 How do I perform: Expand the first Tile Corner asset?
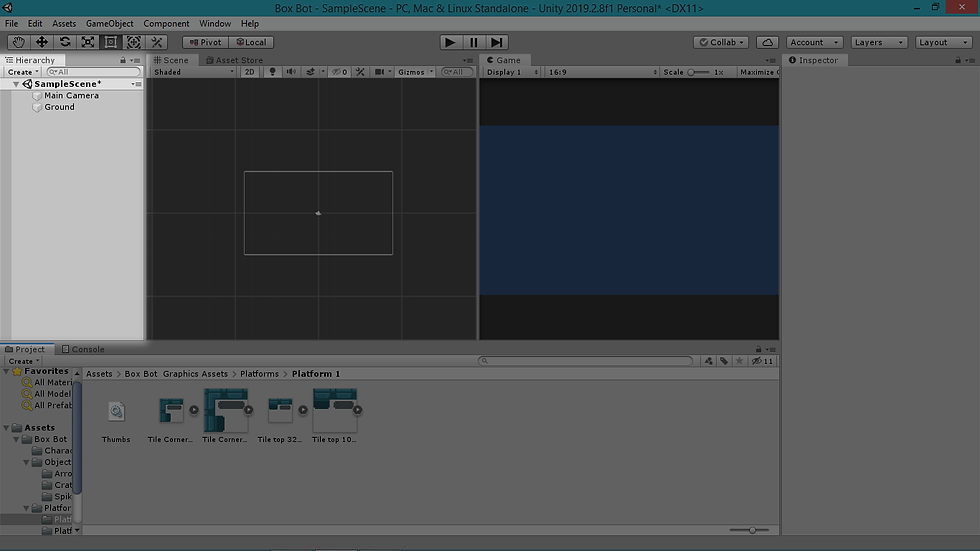coord(194,410)
